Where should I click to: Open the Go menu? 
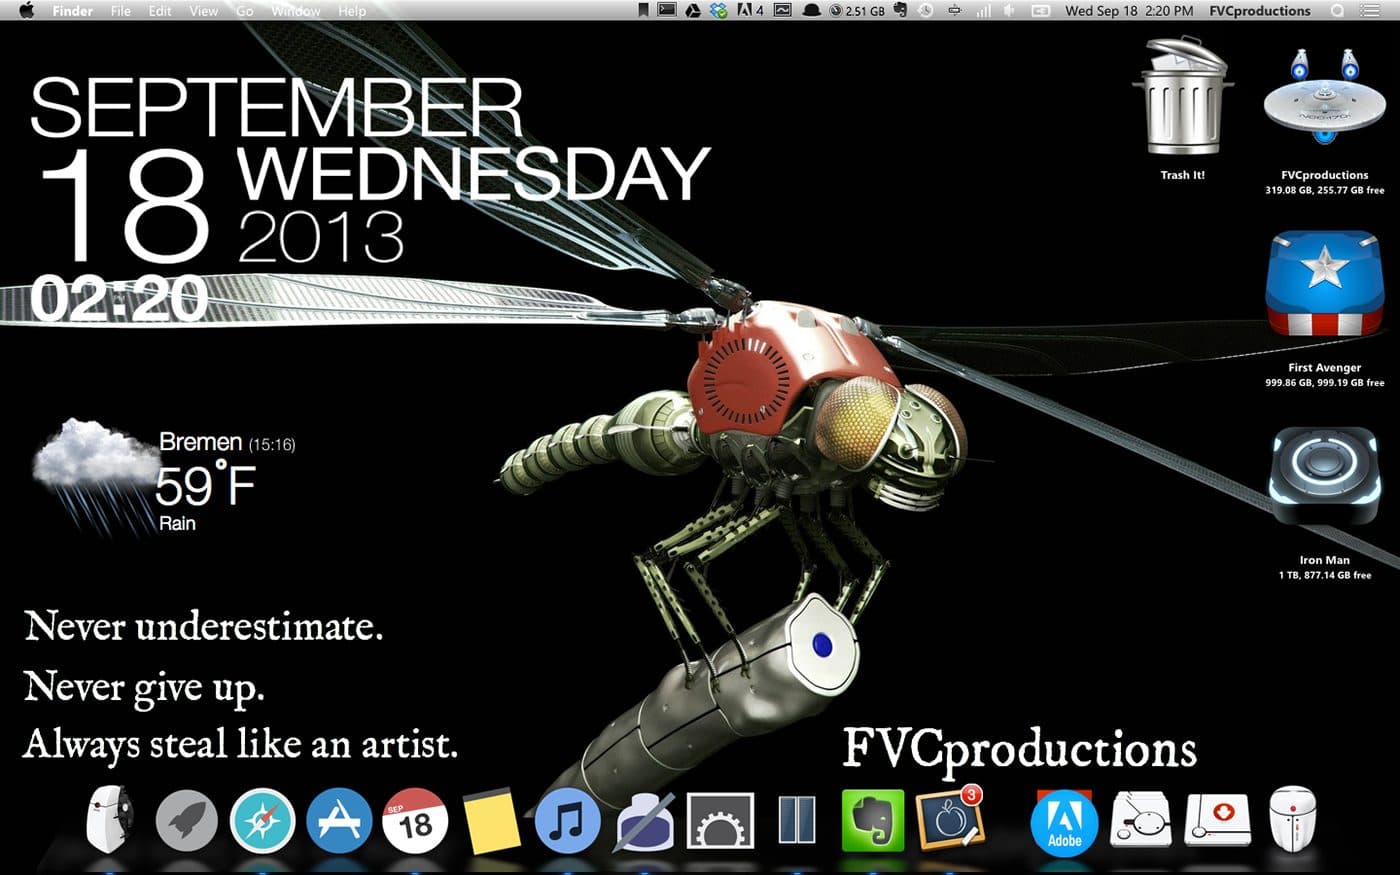tap(244, 11)
